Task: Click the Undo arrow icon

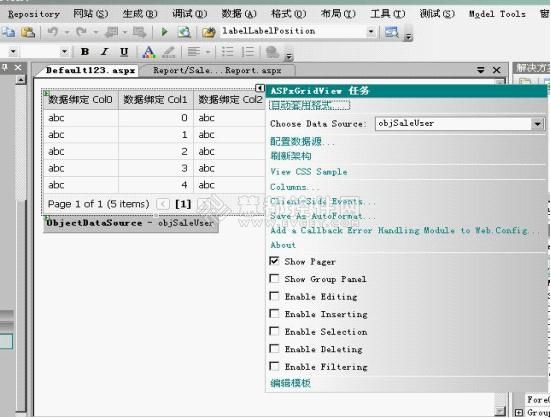Action: pos(53,32)
